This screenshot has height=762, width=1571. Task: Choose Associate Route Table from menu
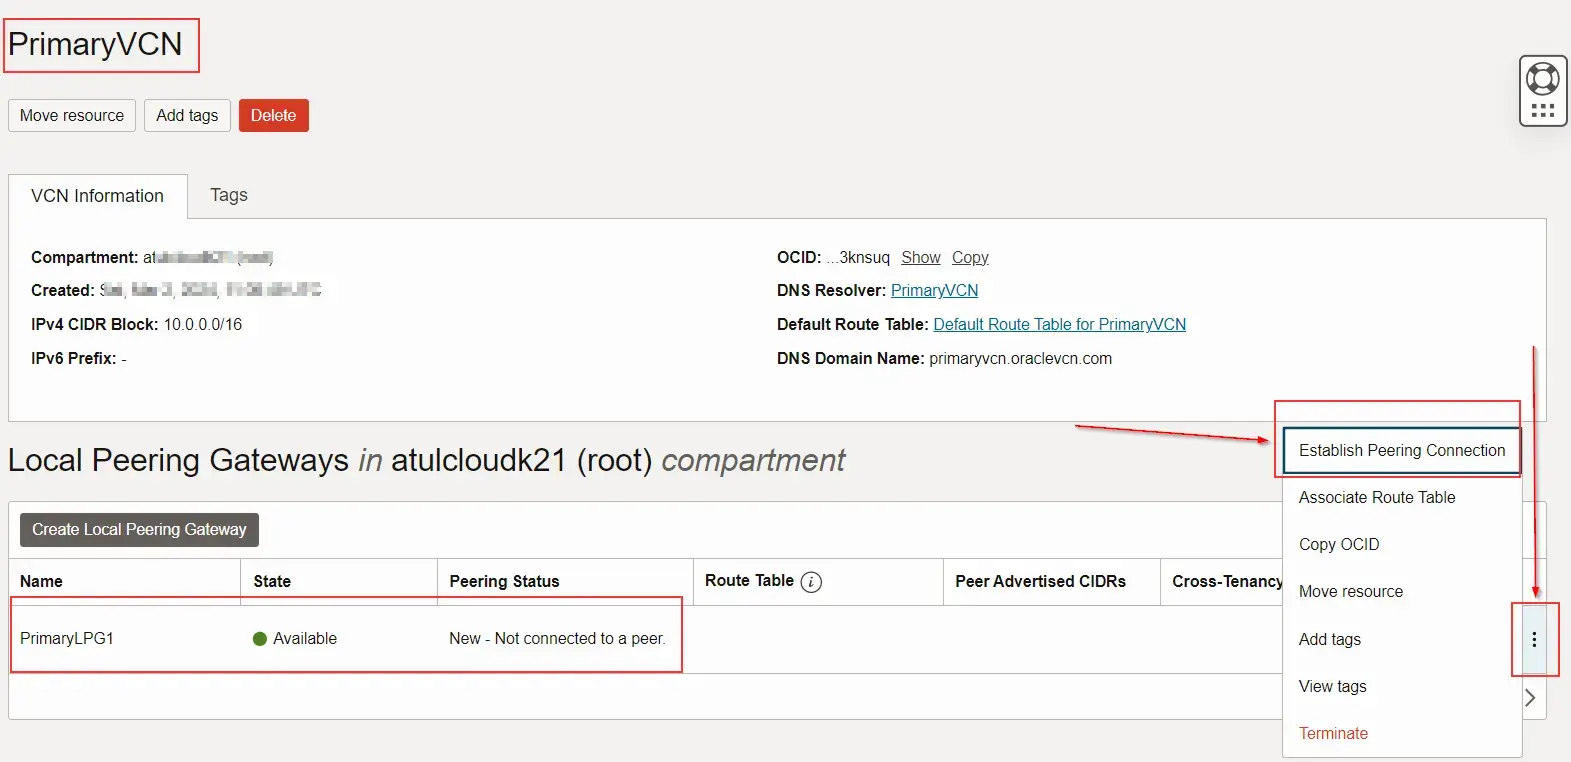point(1376,498)
